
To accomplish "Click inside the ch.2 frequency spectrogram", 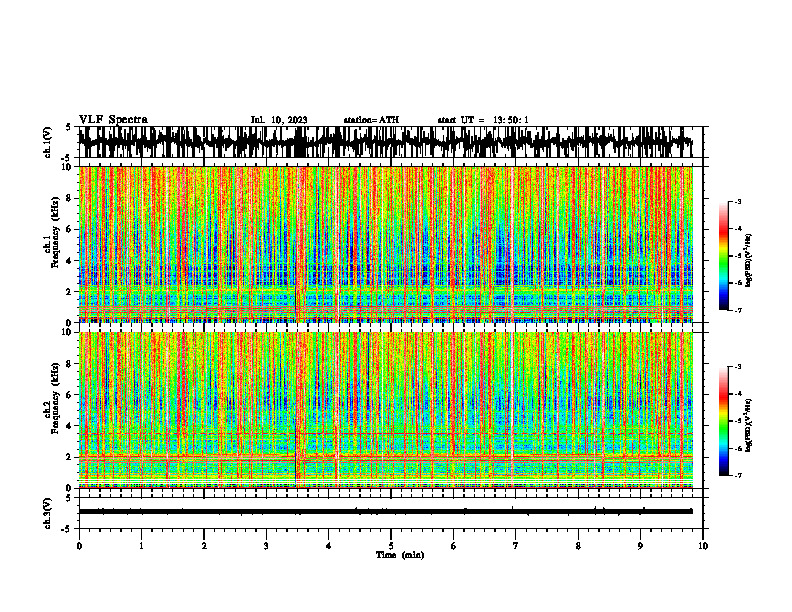I will click(386, 410).
